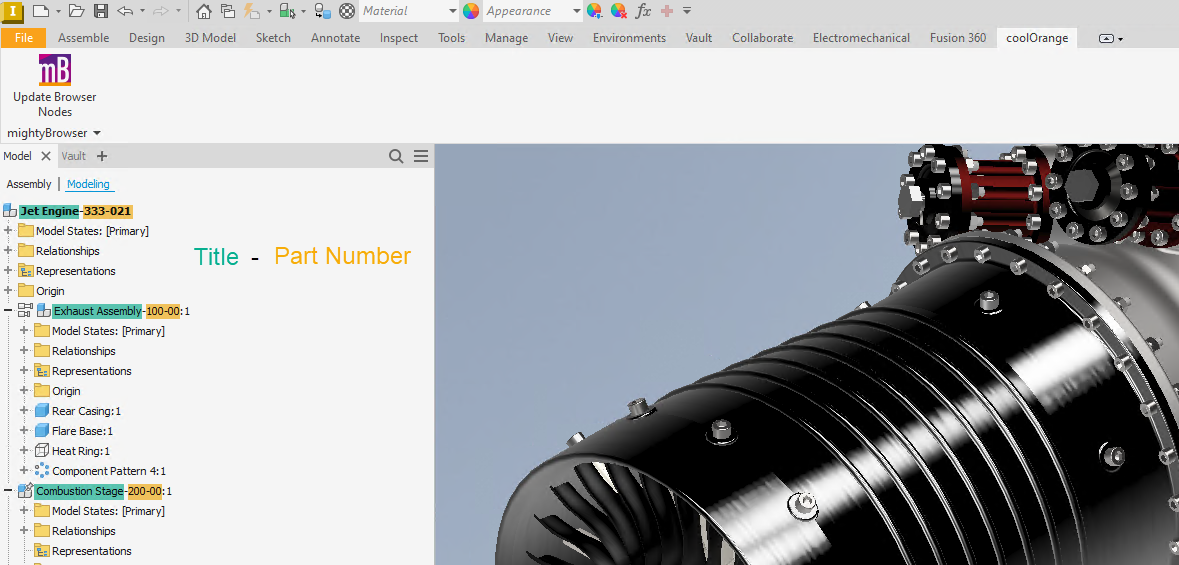
Task: Click the Adjust appearance color wheel icon
Action: [x=594, y=11]
